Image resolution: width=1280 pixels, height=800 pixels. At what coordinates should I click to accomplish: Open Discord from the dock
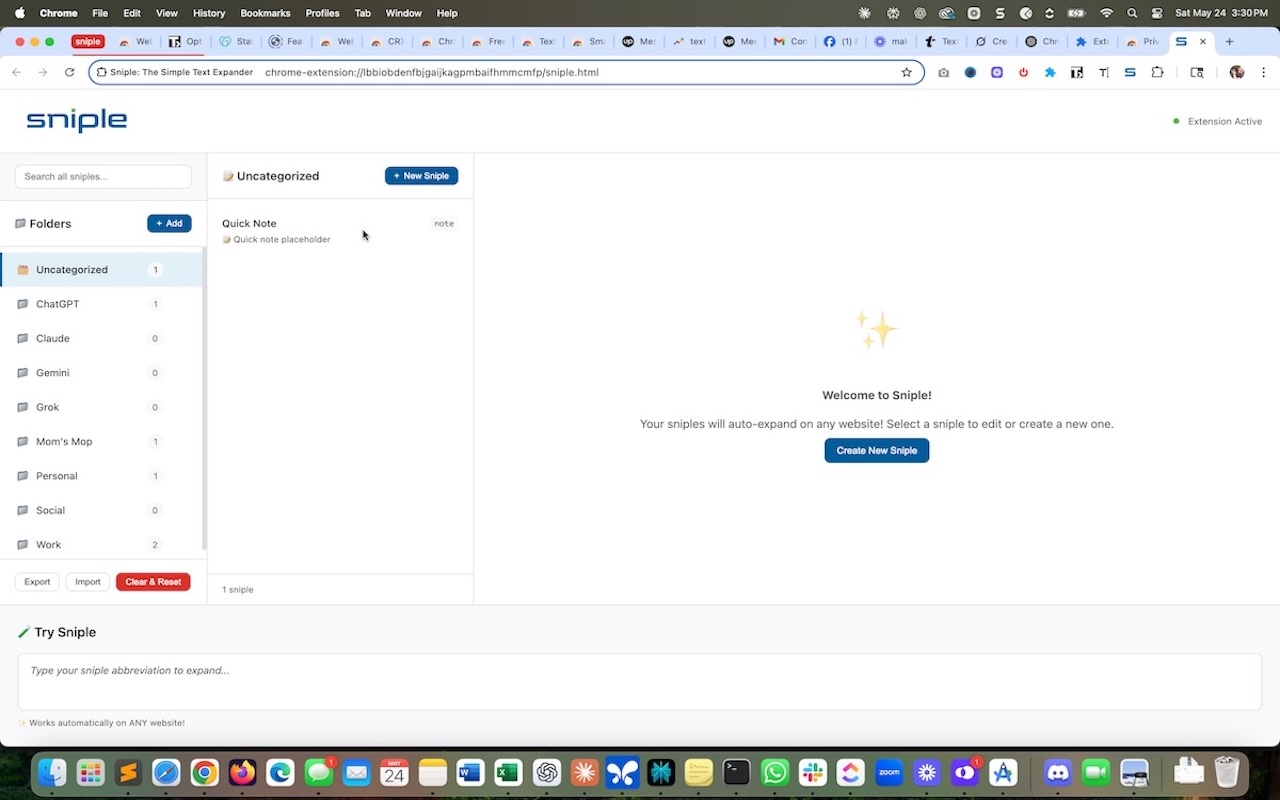pyautogui.click(x=1058, y=772)
